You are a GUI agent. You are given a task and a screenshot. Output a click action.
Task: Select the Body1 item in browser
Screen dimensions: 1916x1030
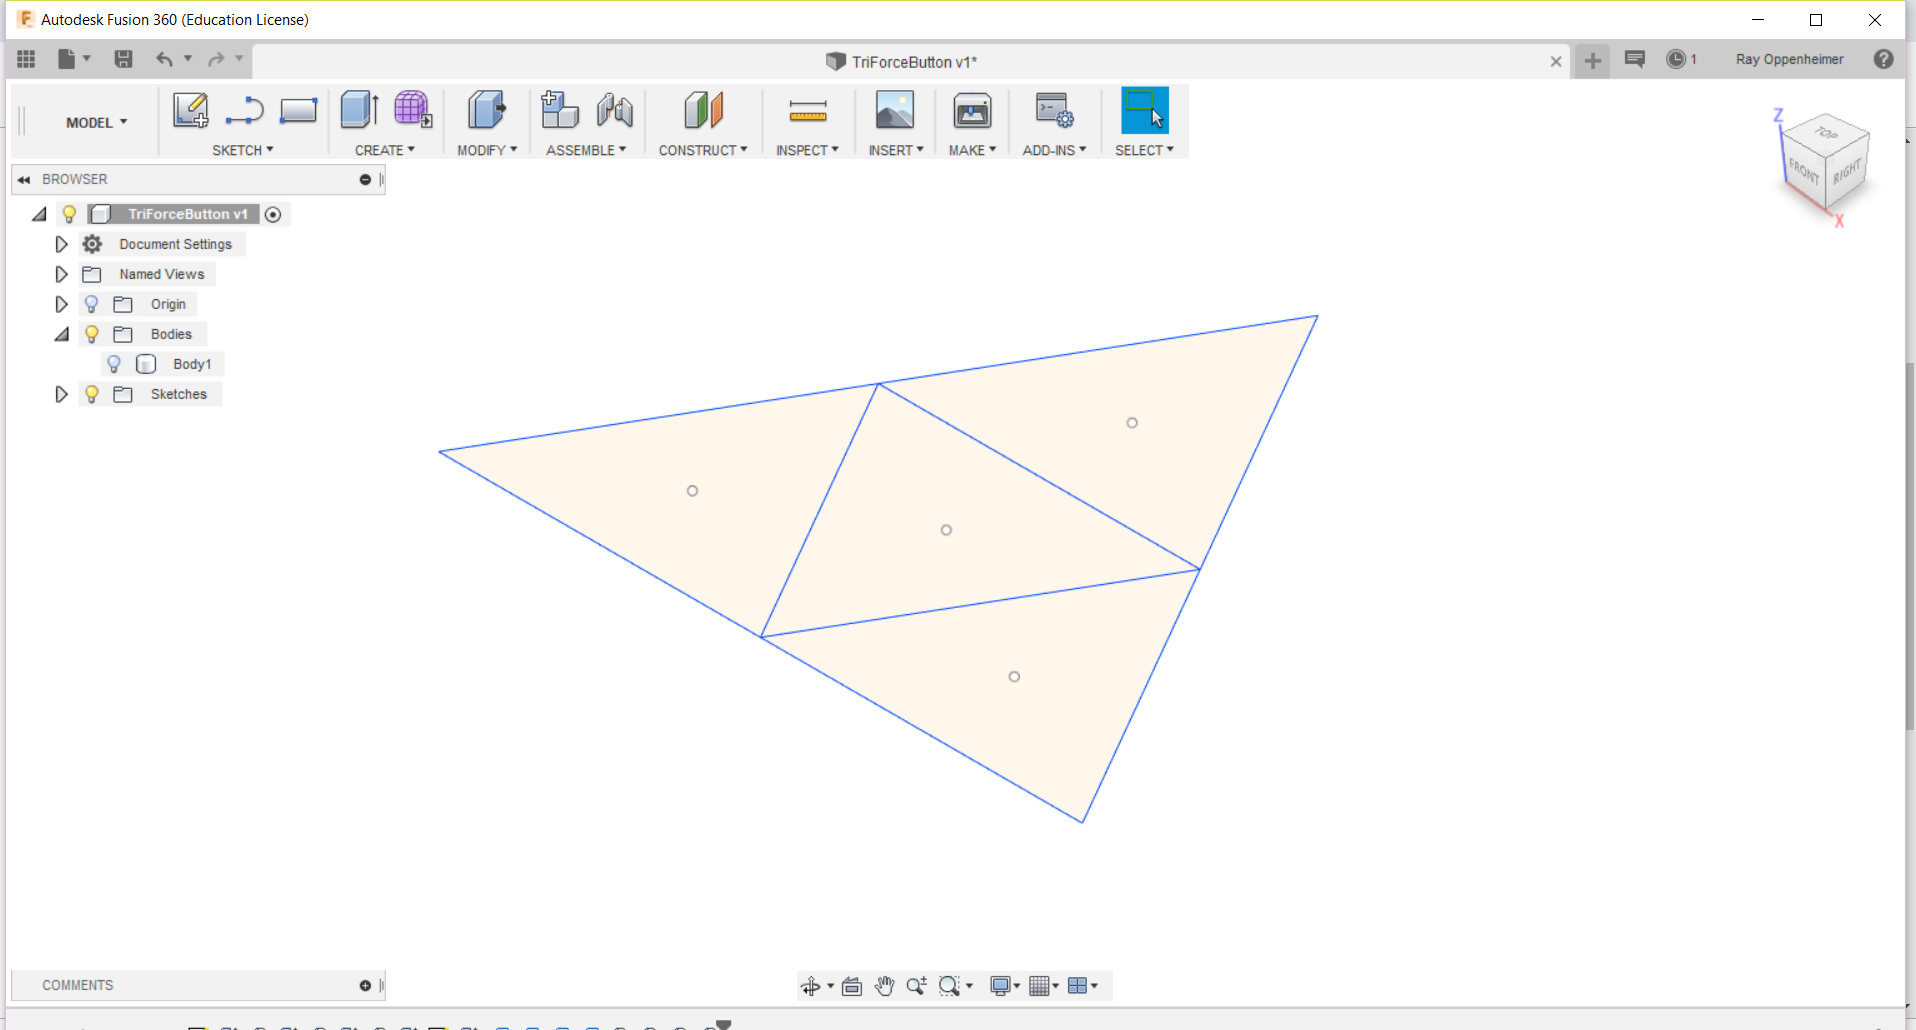192,364
